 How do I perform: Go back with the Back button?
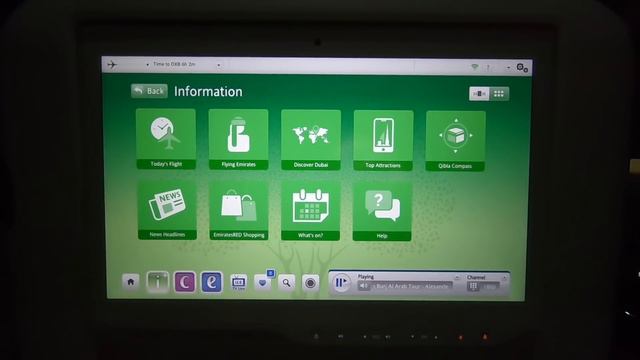point(149,91)
